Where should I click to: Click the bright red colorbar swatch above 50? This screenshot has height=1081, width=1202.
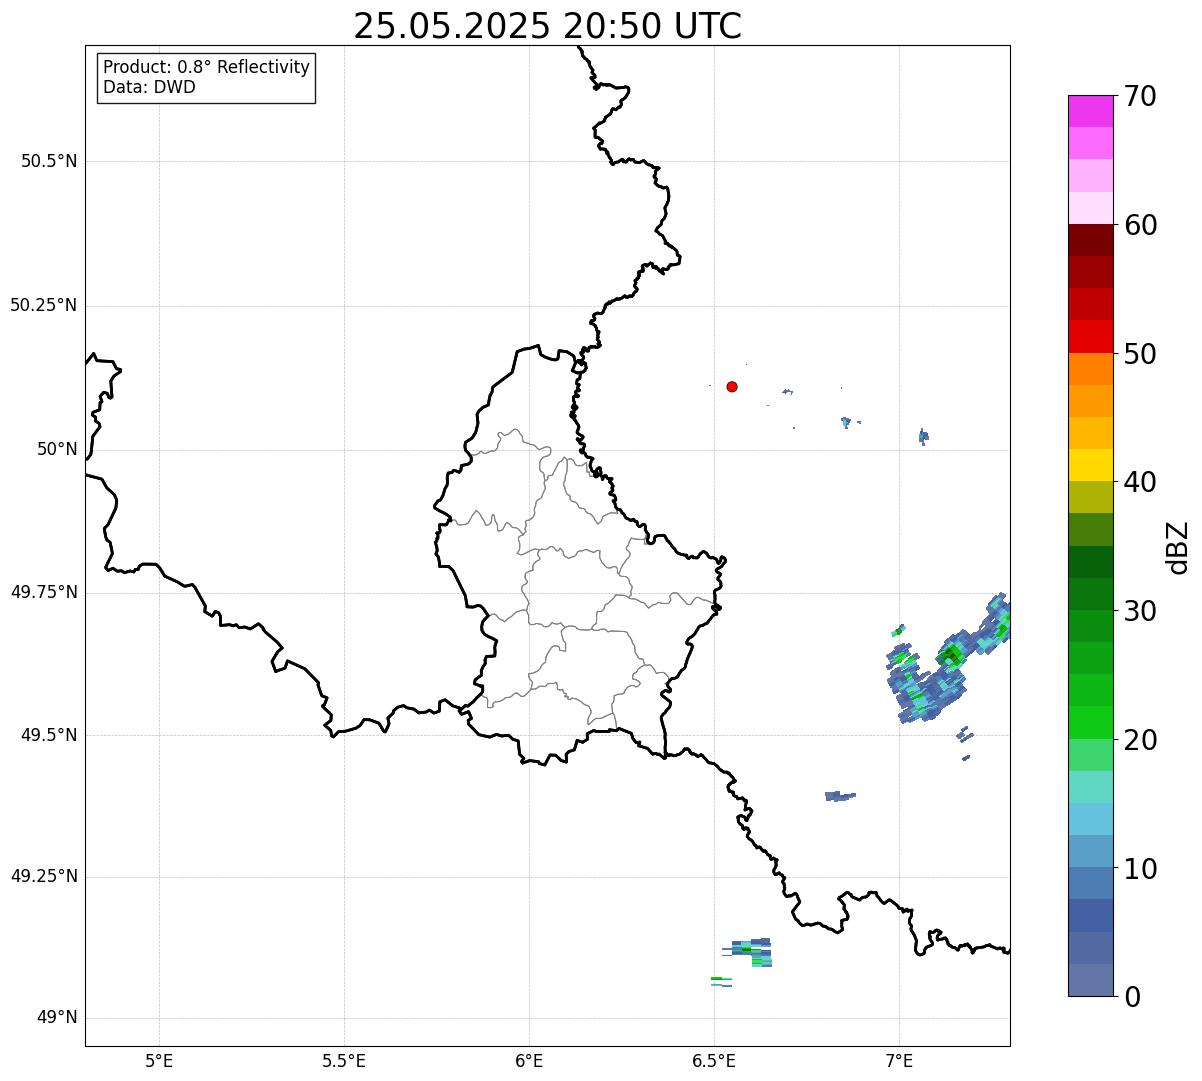[1091, 337]
